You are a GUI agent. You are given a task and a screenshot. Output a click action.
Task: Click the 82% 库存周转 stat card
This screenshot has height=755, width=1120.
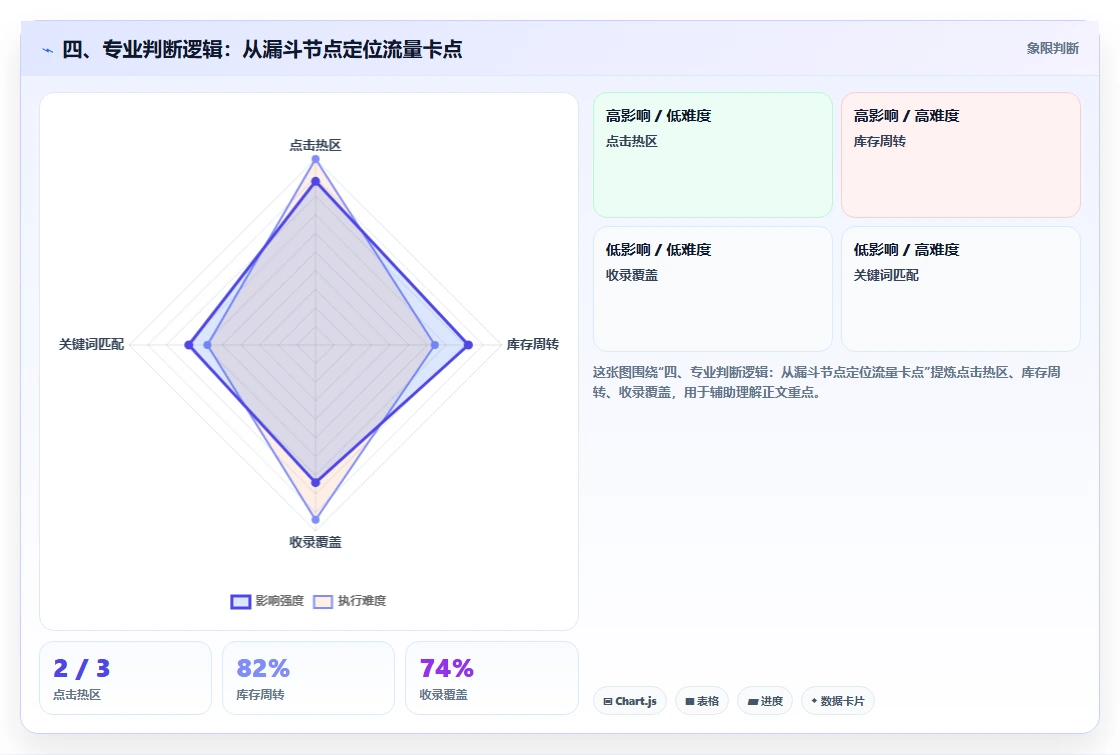coord(309,678)
